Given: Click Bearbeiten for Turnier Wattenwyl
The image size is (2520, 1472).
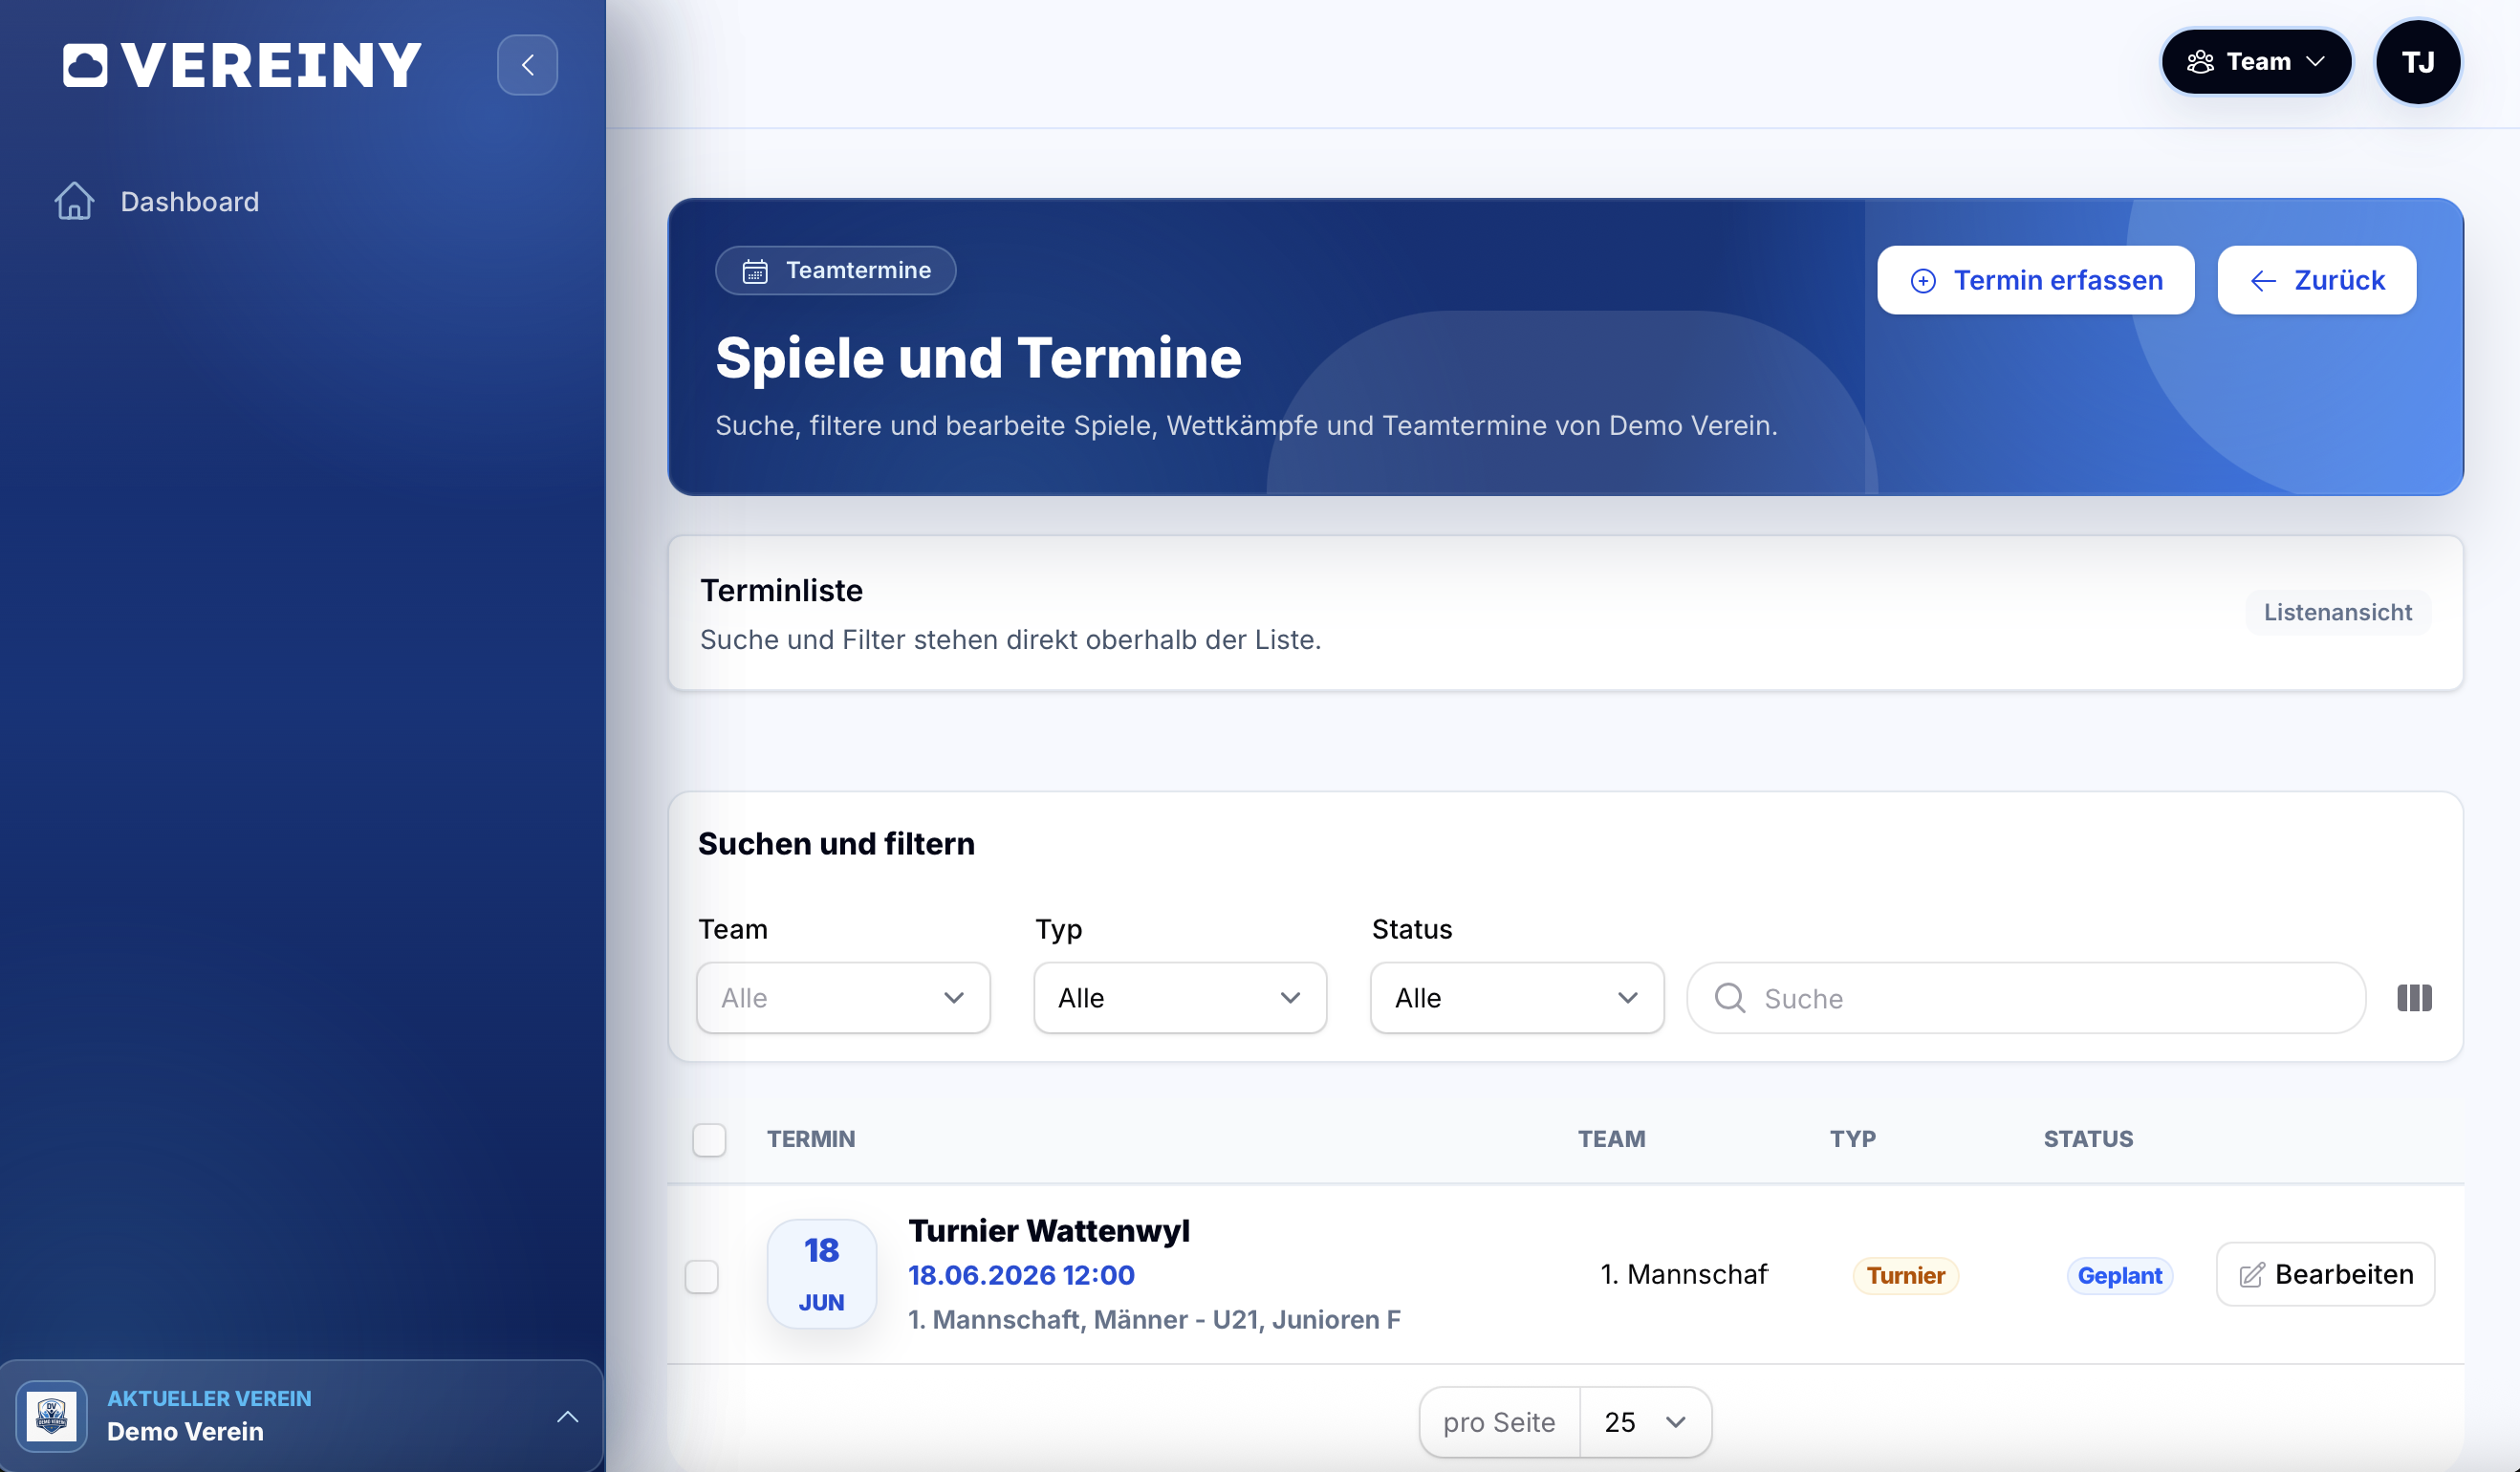Looking at the screenshot, I should (x=2325, y=1274).
